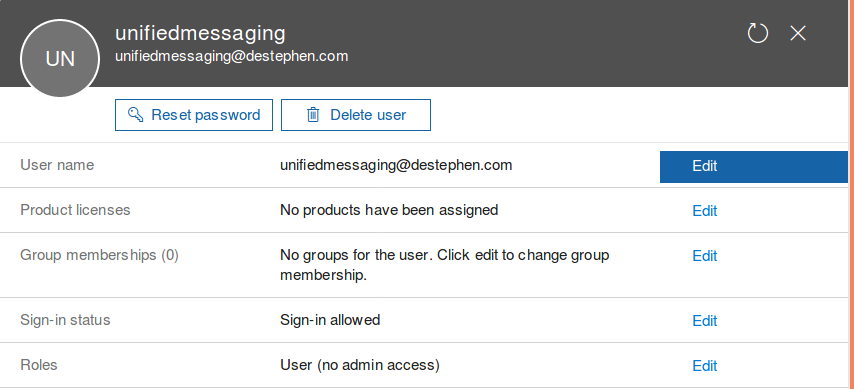Edit the User name row
Screen dimensions: 854x389
pyautogui.click(x=754, y=167)
